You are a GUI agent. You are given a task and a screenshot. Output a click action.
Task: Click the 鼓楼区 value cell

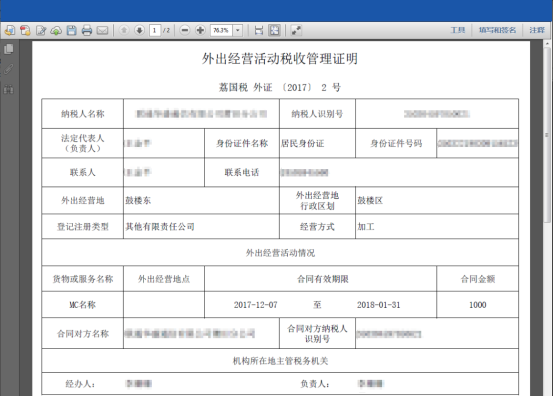pyautogui.click(x=437, y=200)
